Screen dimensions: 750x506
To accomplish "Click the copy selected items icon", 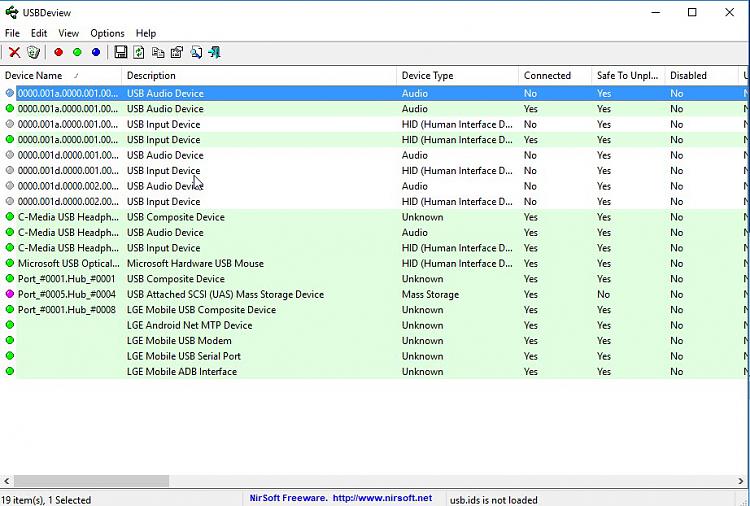I will 158,52.
